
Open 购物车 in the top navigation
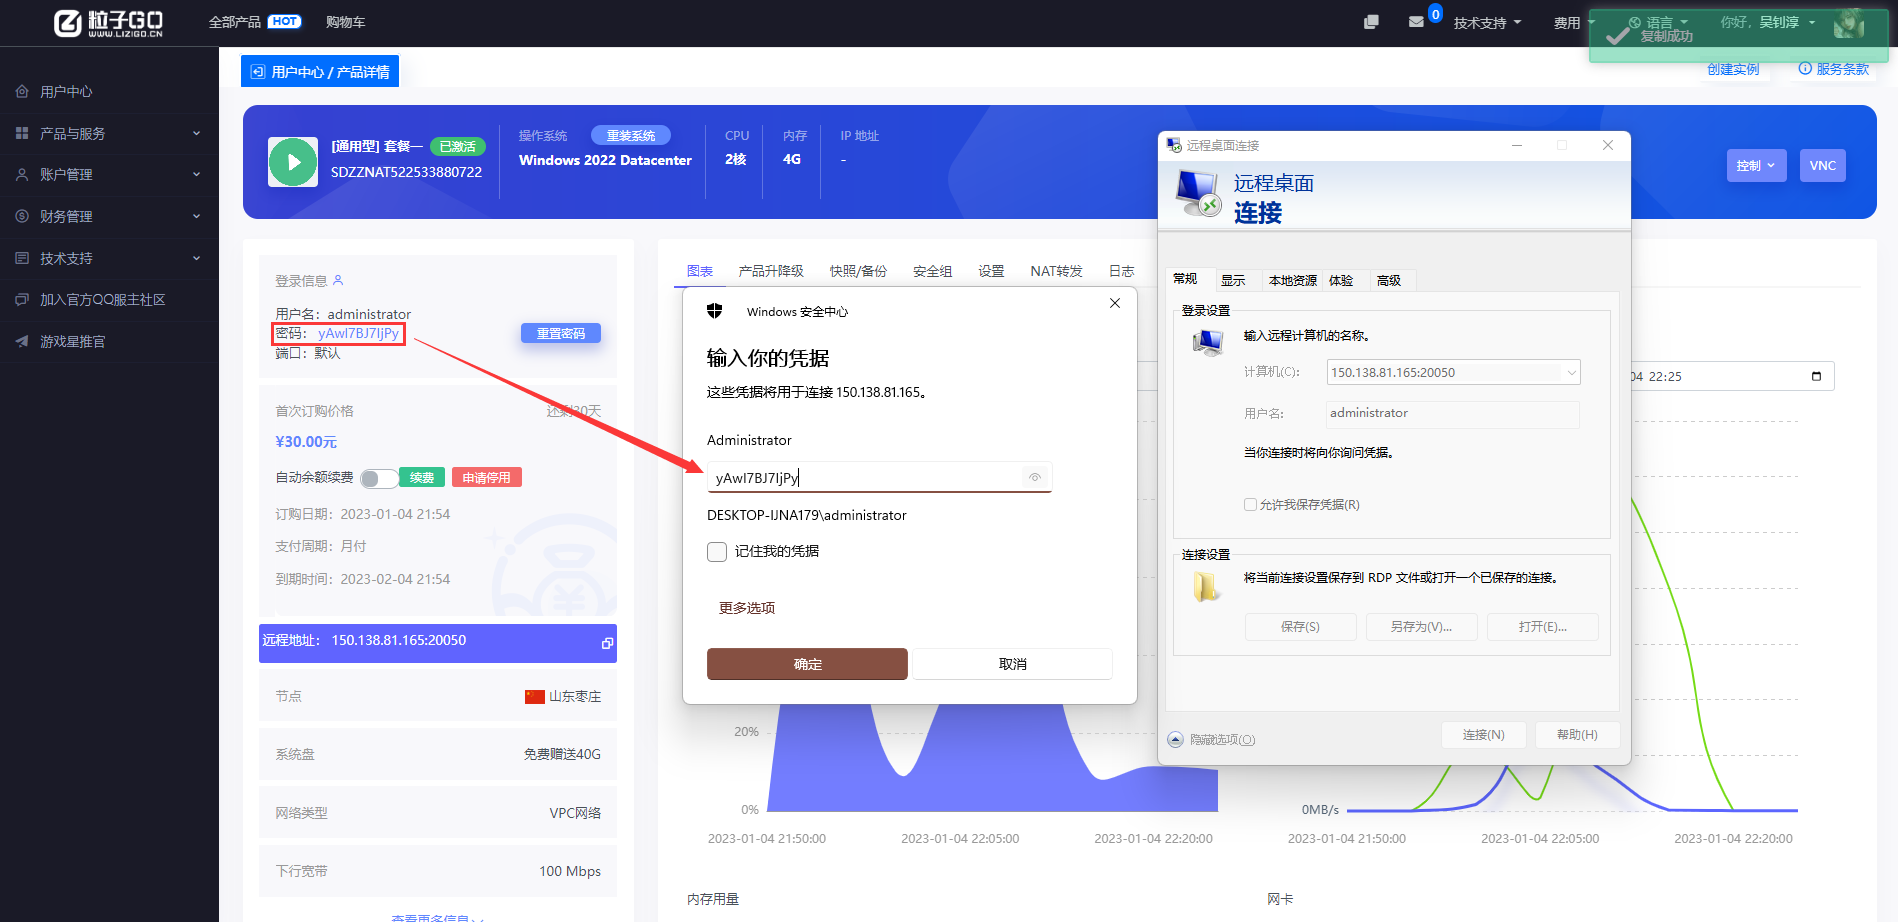point(346,22)
